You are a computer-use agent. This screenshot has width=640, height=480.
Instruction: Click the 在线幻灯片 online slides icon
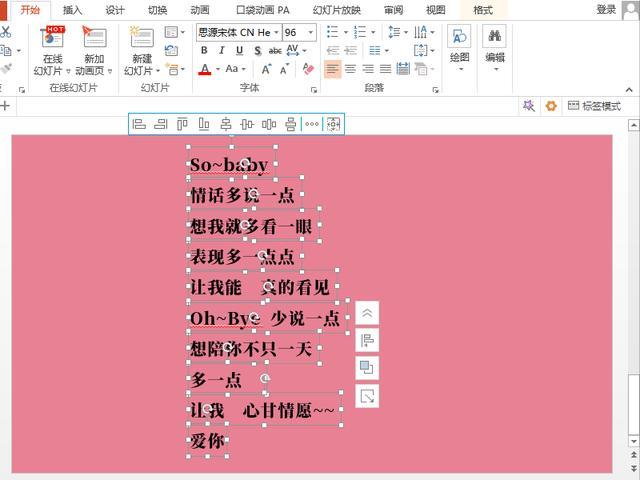(52, 40)
